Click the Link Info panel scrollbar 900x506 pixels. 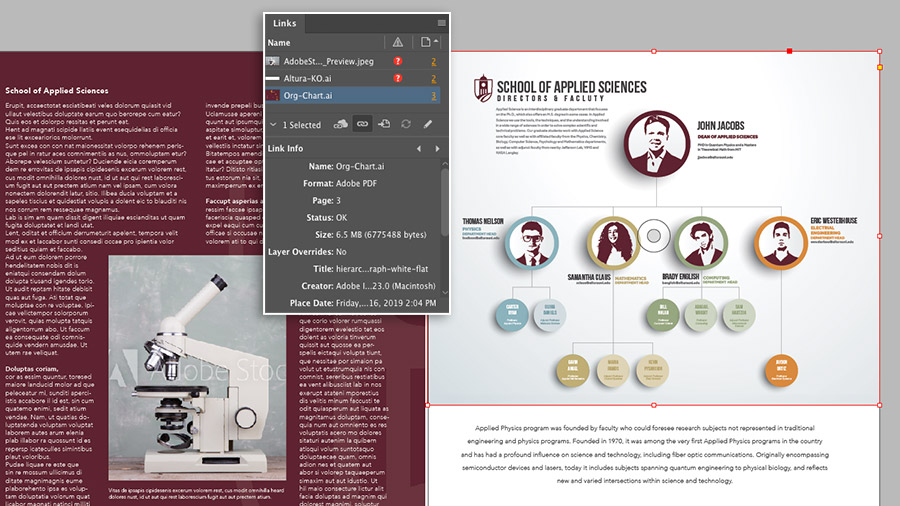click(444, 201)
